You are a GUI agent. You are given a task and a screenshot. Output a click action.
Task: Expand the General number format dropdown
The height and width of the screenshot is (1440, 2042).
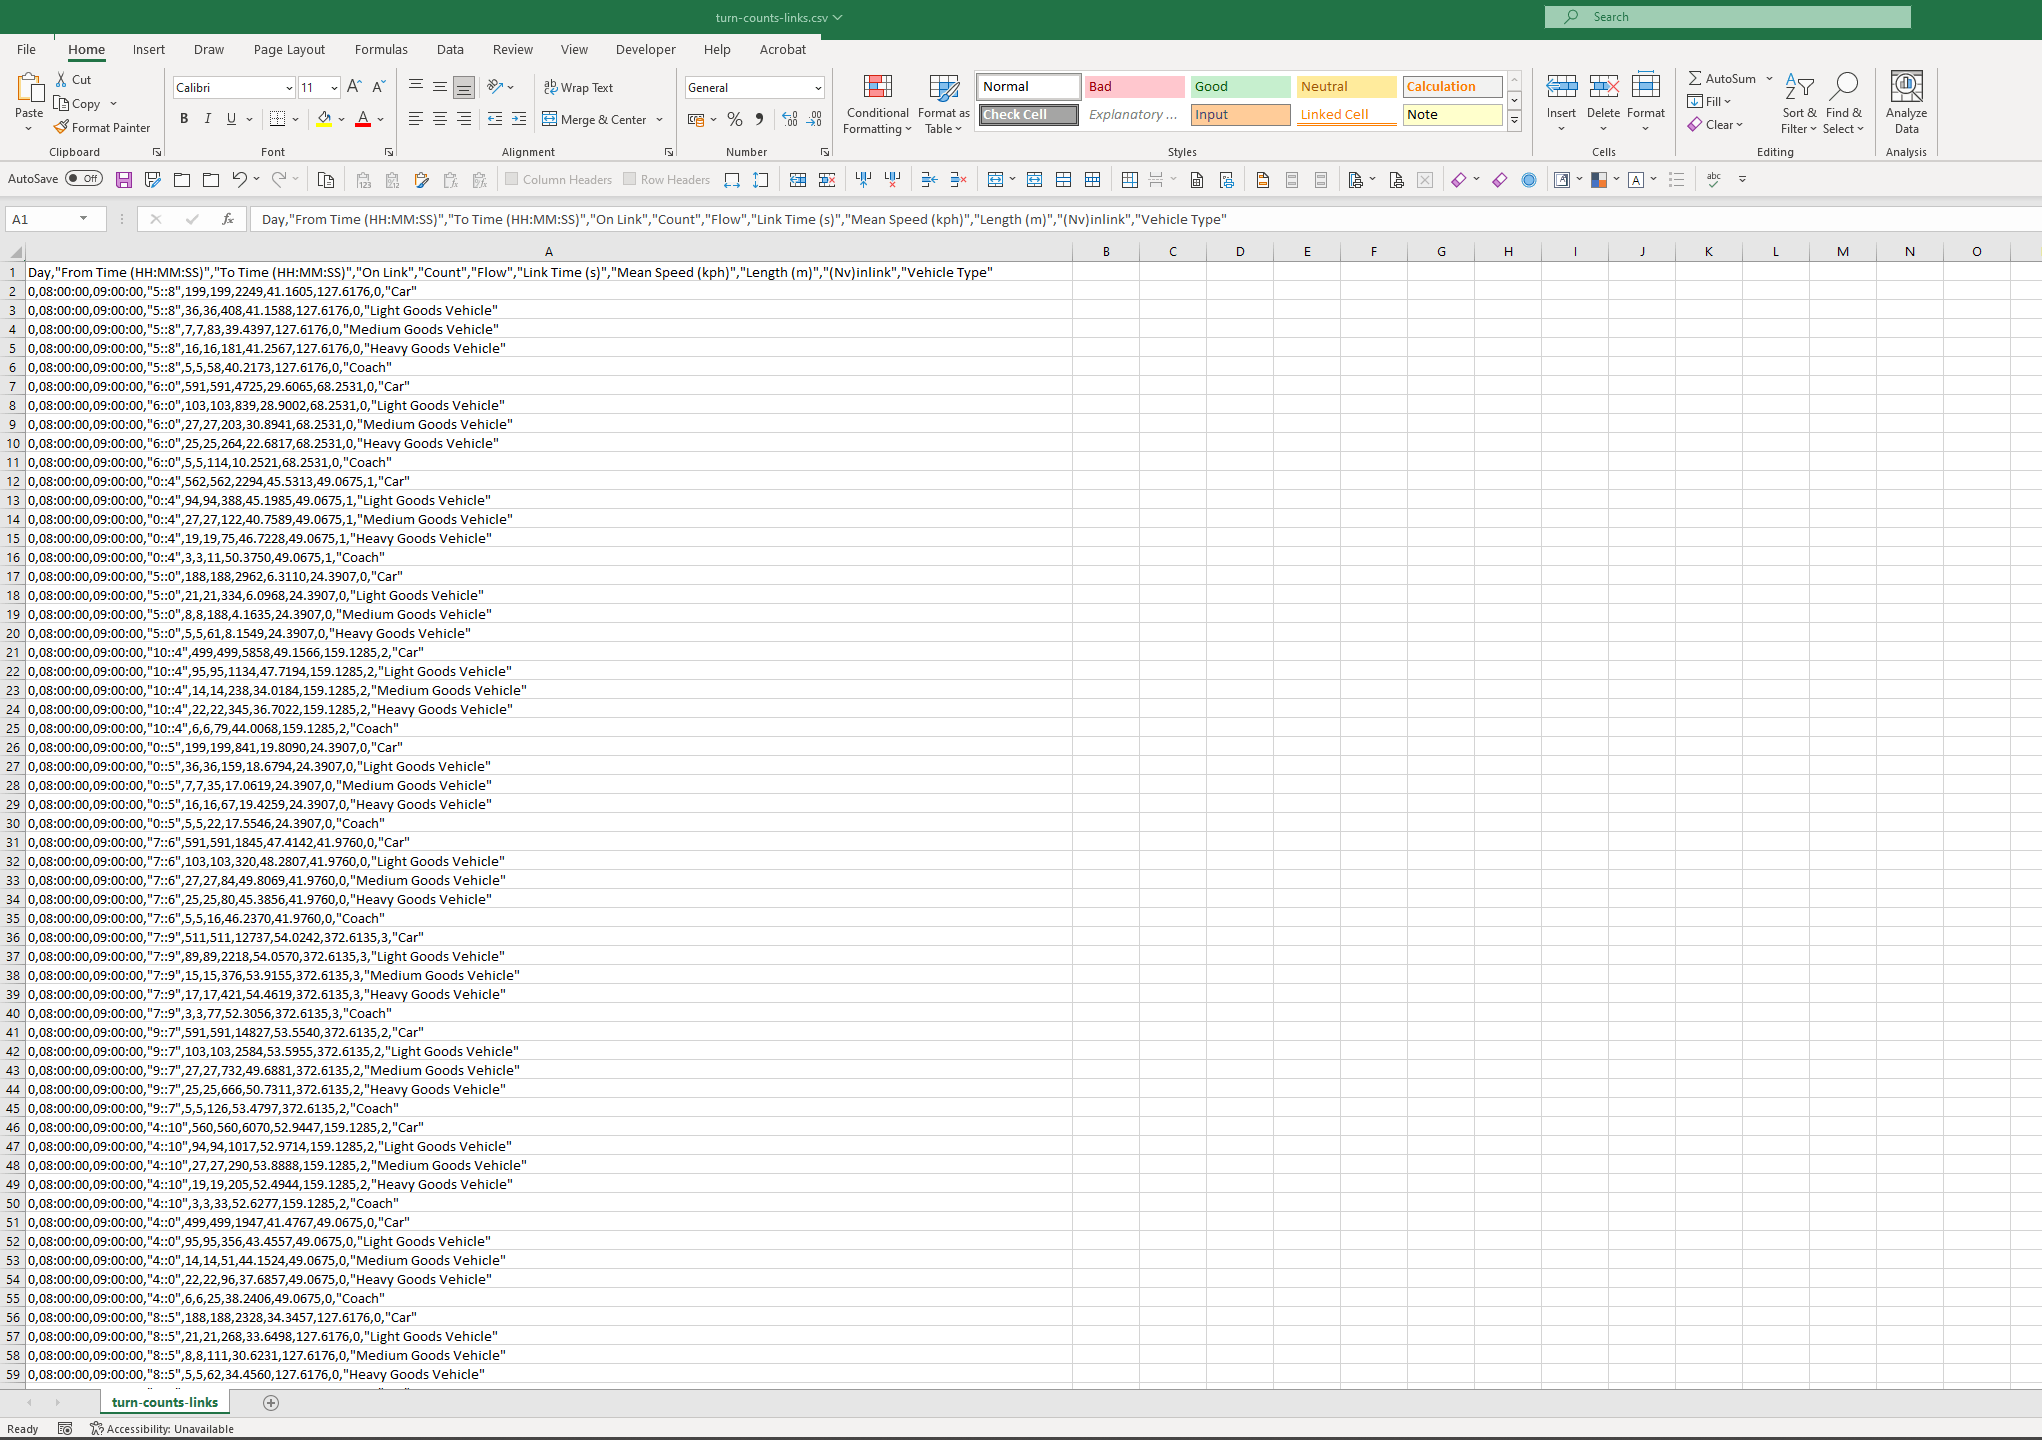tap(818, 88)
